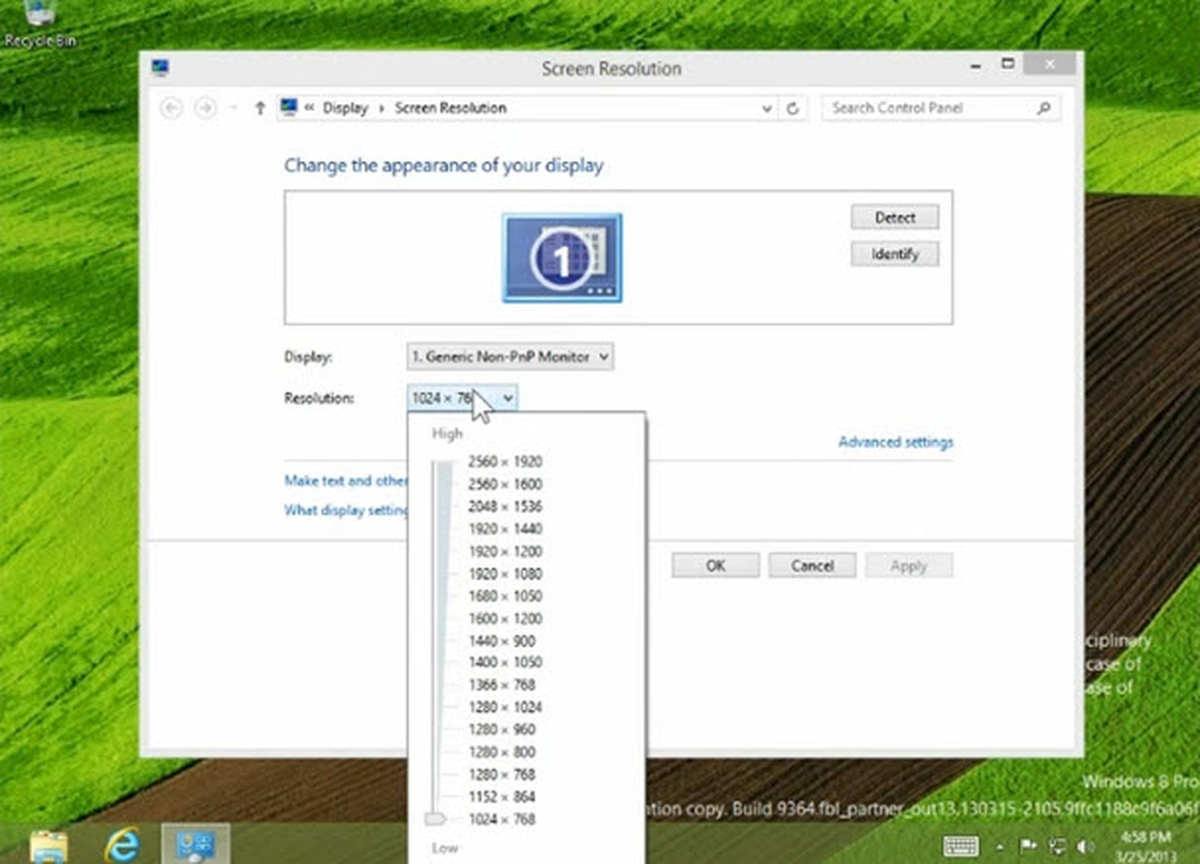Confirm with the OK button
The image size is (1200, 864).
pyautogui.click(x=716, y=566)
